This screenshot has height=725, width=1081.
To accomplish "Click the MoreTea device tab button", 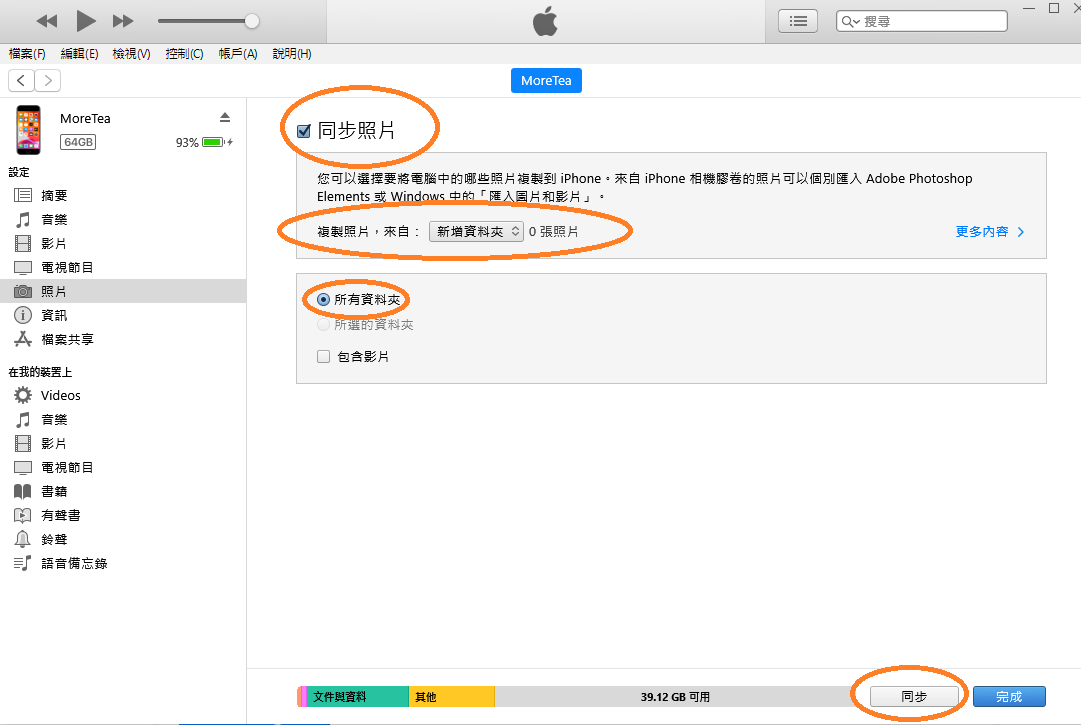I will tap(546, 81).
